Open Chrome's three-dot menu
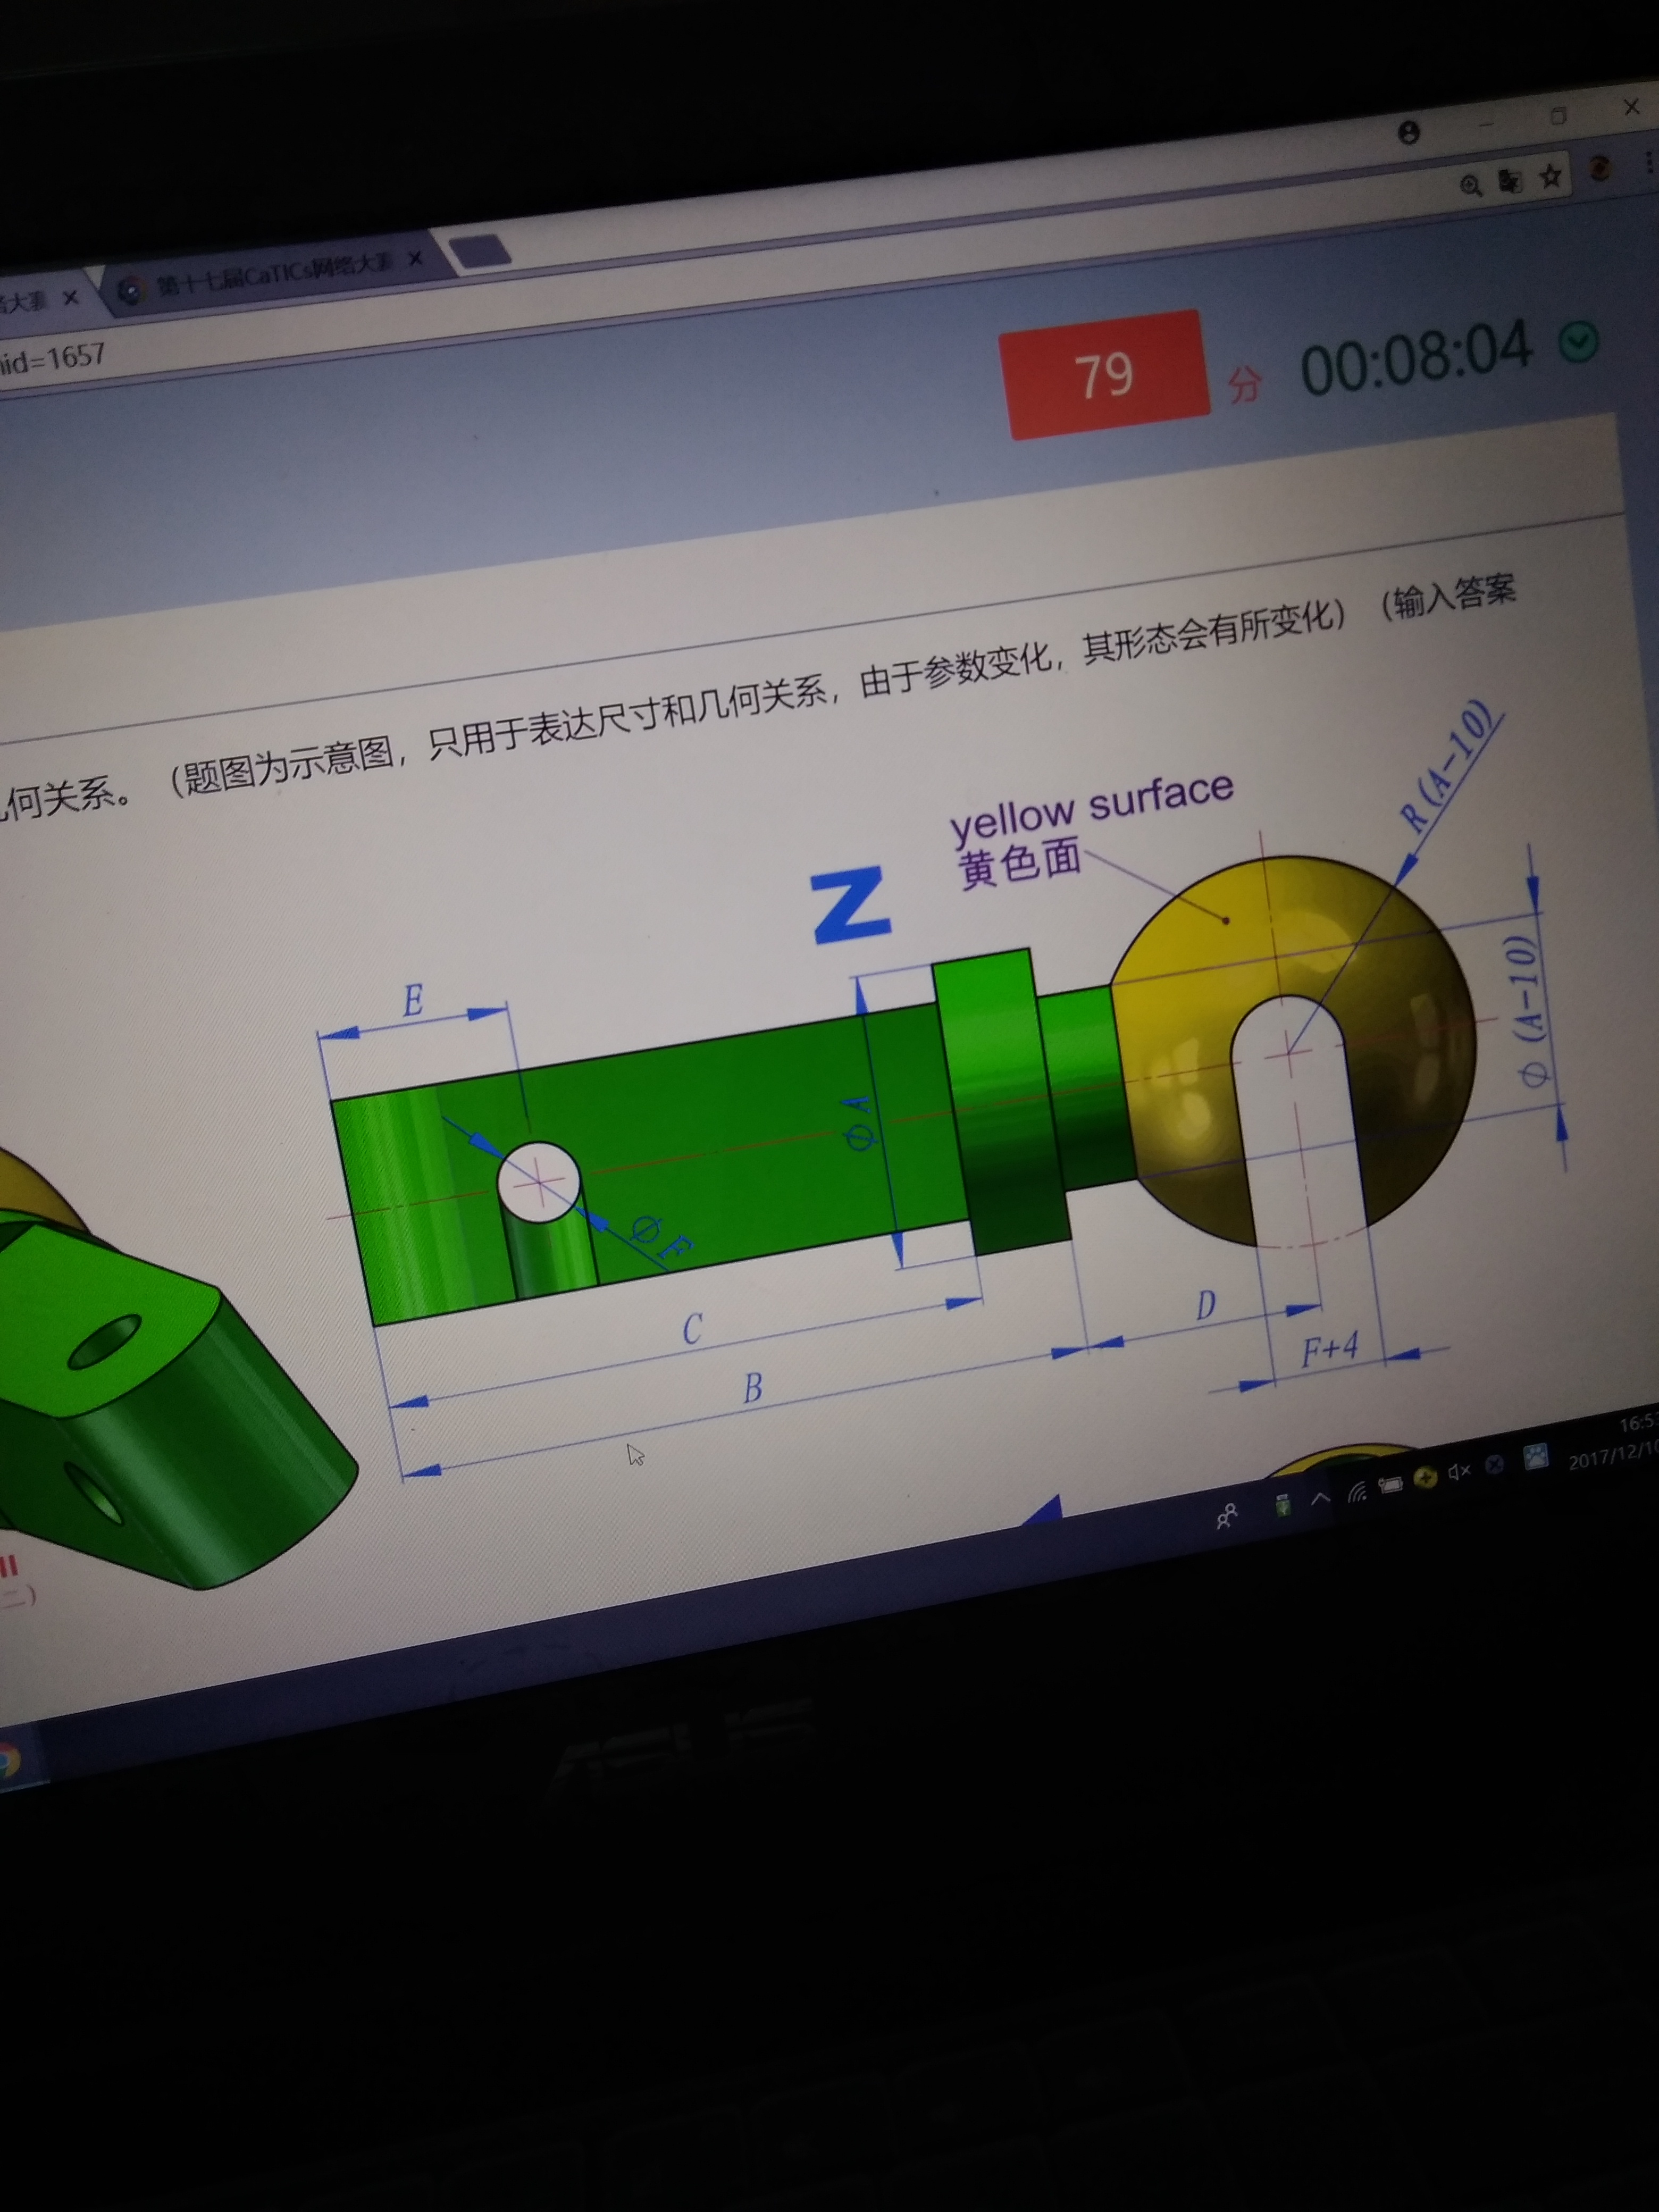The image size is (1659, 2212). tap(1649, 163)
